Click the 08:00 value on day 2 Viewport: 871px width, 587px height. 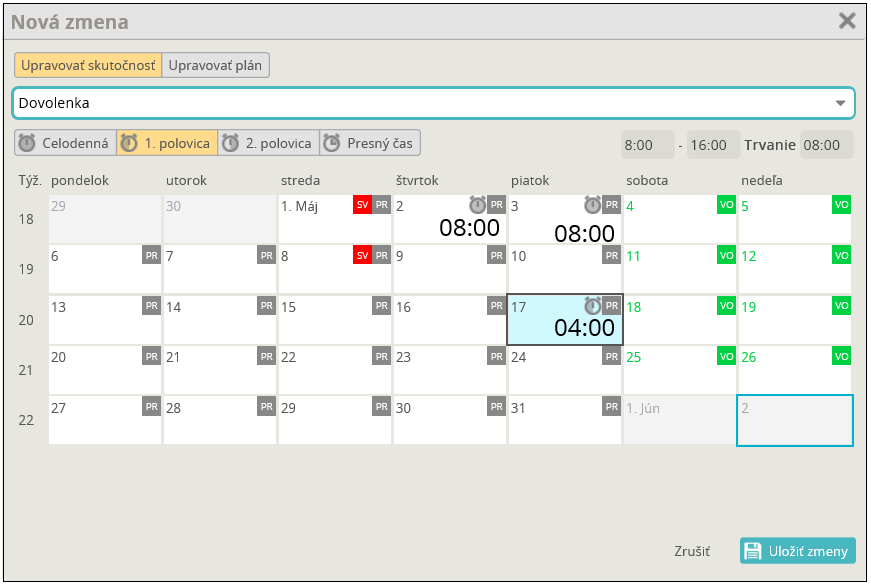(469, 228)
